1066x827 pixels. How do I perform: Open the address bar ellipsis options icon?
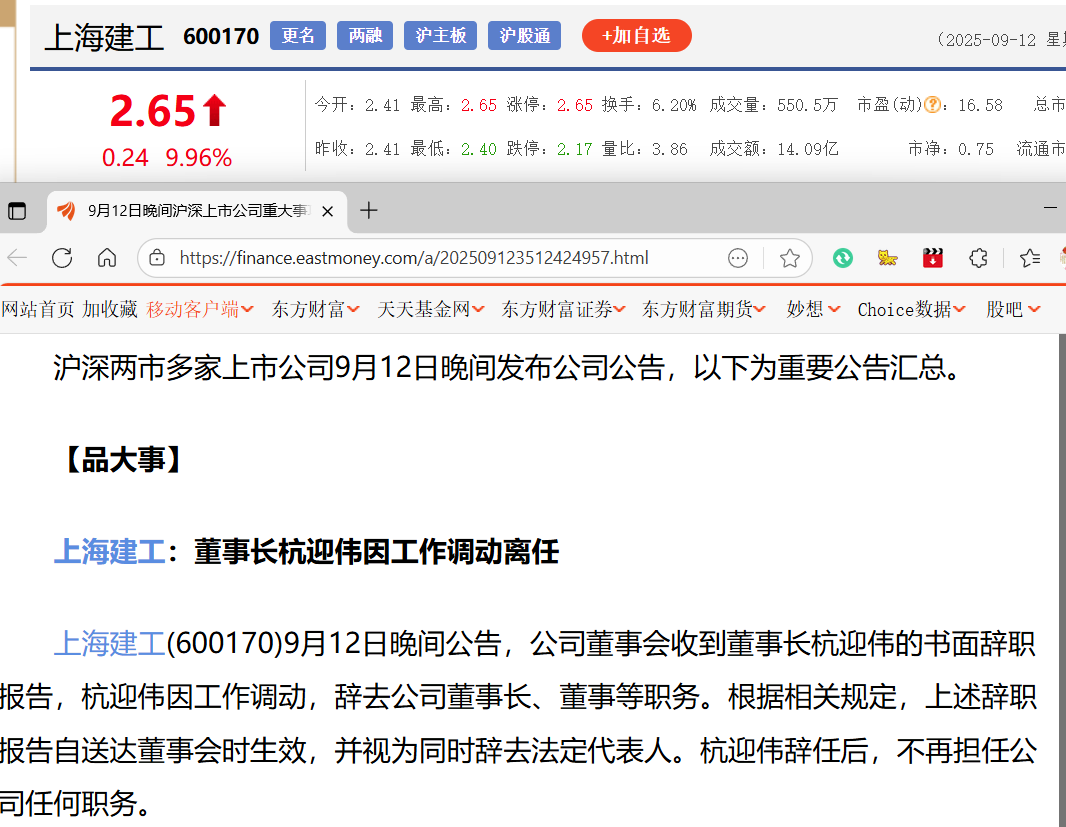[x=738, y=258]
